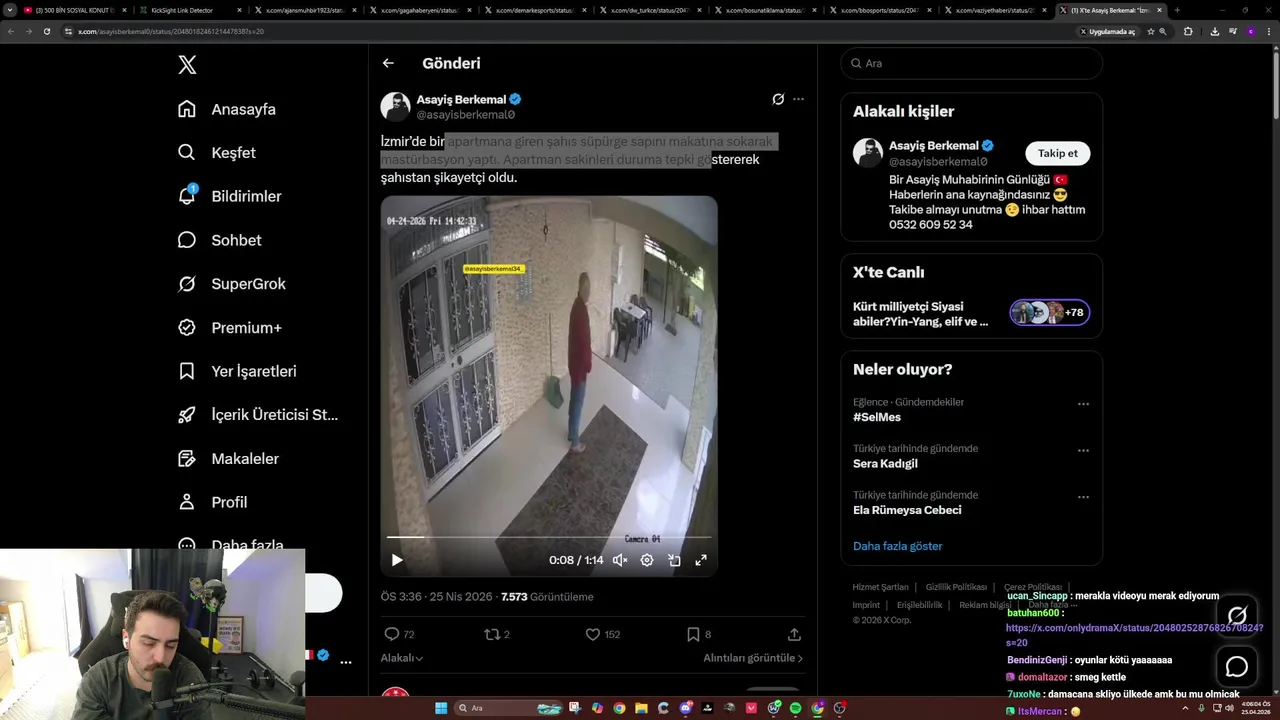Screen dimensions: 1280x720
Task: Open post three-dot more menu
Action: 798,99
